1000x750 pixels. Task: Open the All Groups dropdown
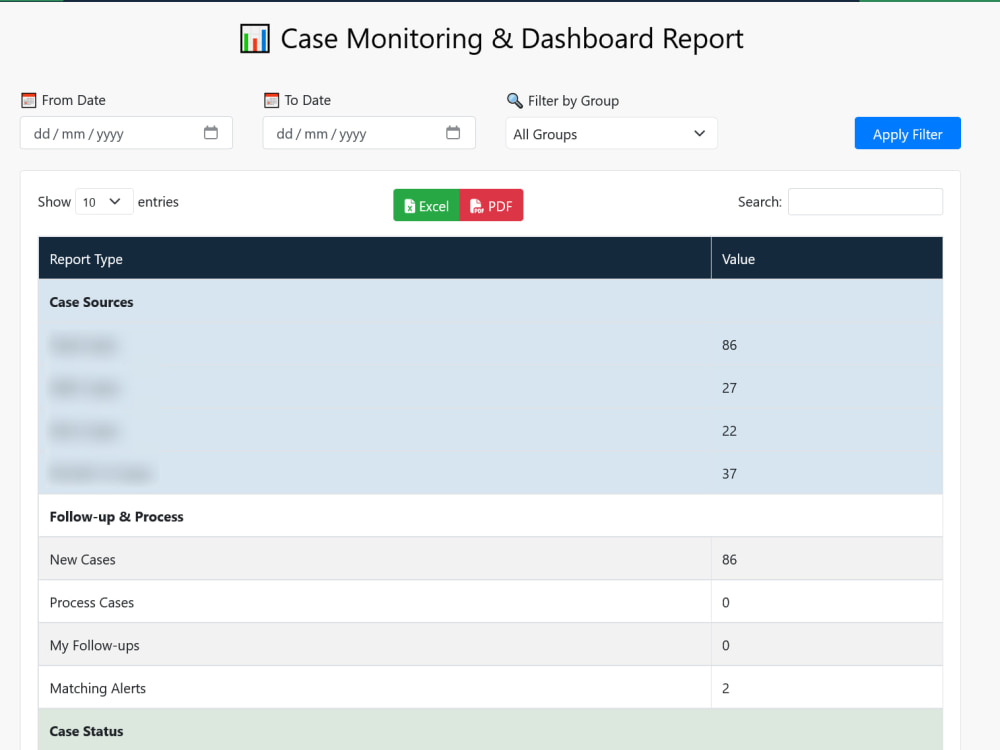[x=612, y=133]
